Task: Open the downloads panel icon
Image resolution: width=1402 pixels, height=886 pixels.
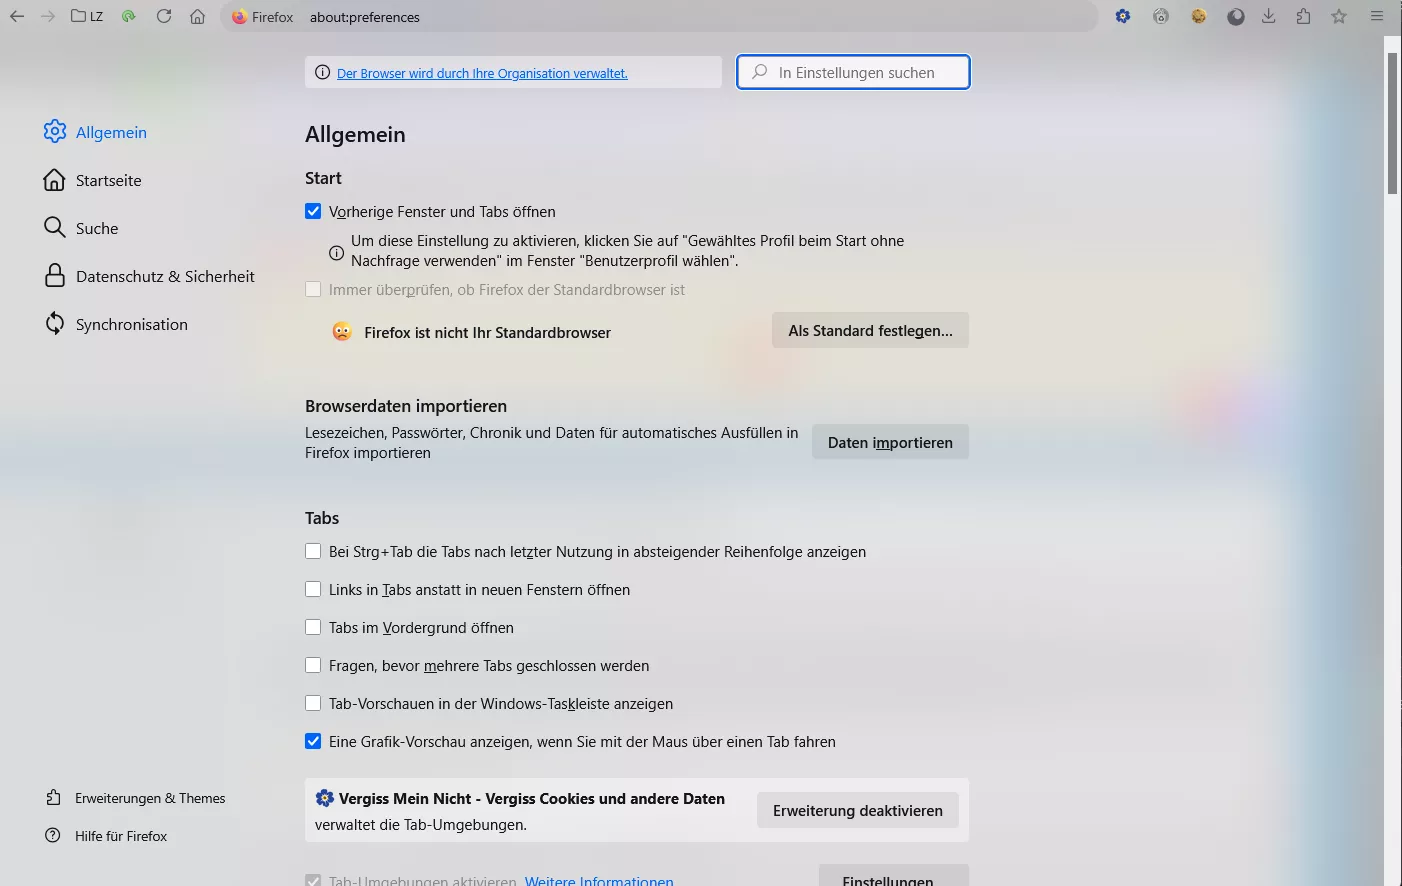Action: click(1269, 16)
